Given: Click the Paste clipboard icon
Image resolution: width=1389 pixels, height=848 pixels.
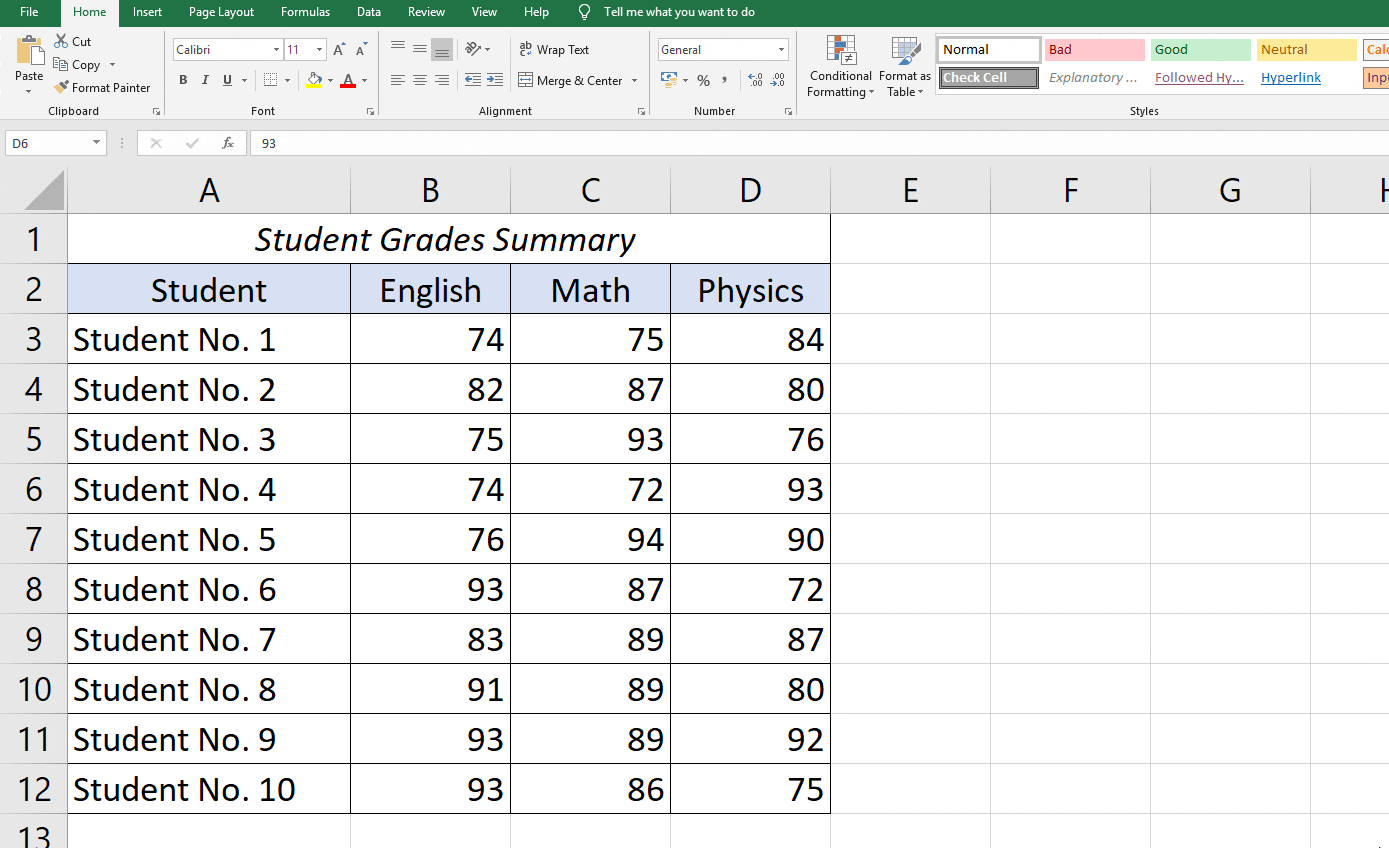Looking at the screenshot, I should 30,50.
